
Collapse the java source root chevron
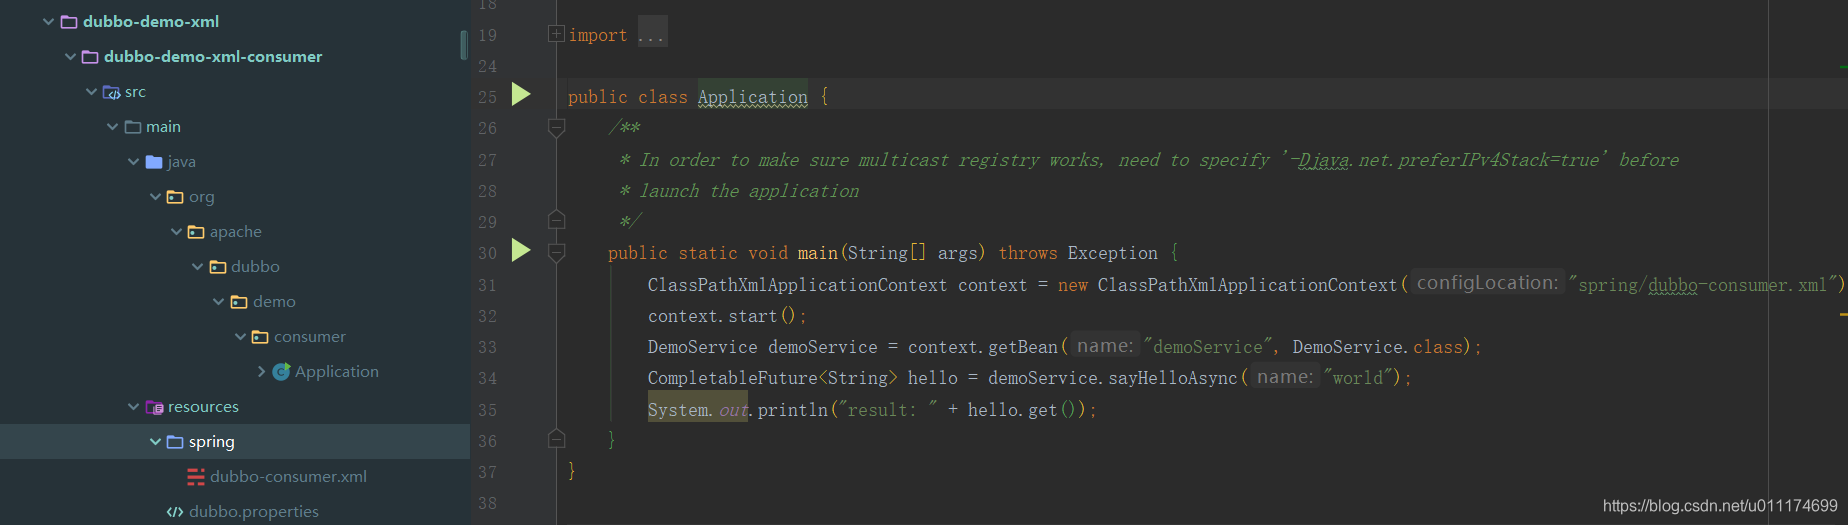click(x=134, y=161)
